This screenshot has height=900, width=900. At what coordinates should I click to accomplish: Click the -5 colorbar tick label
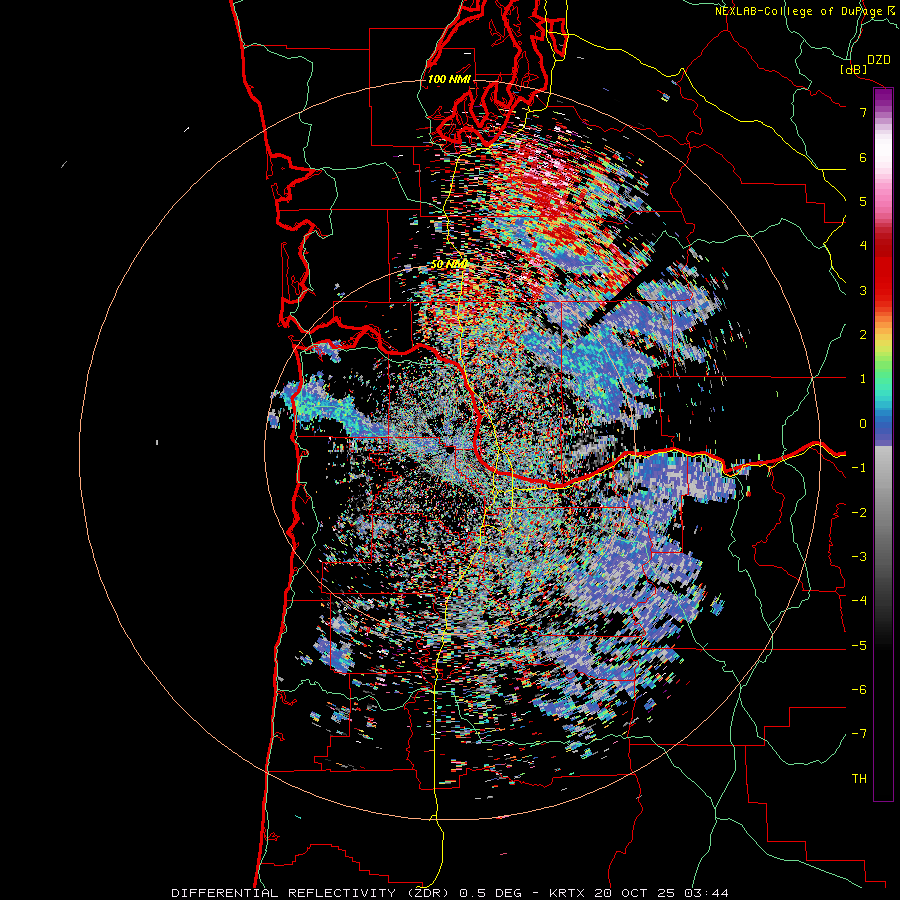859,646
